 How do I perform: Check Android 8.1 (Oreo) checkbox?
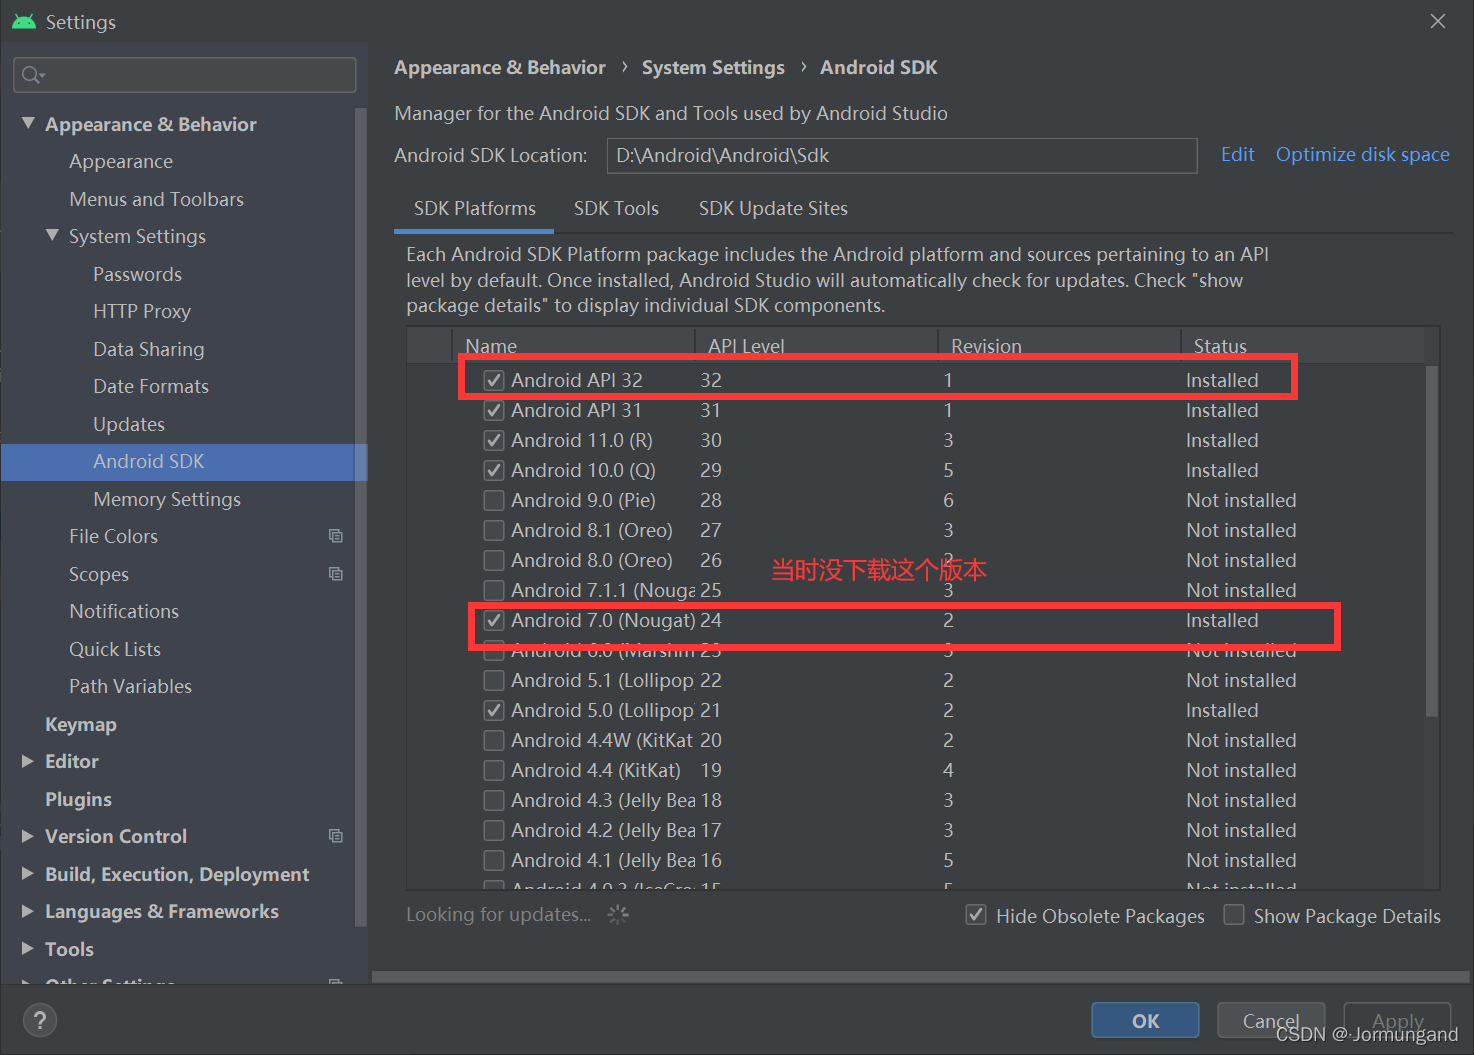click(494, 530)
